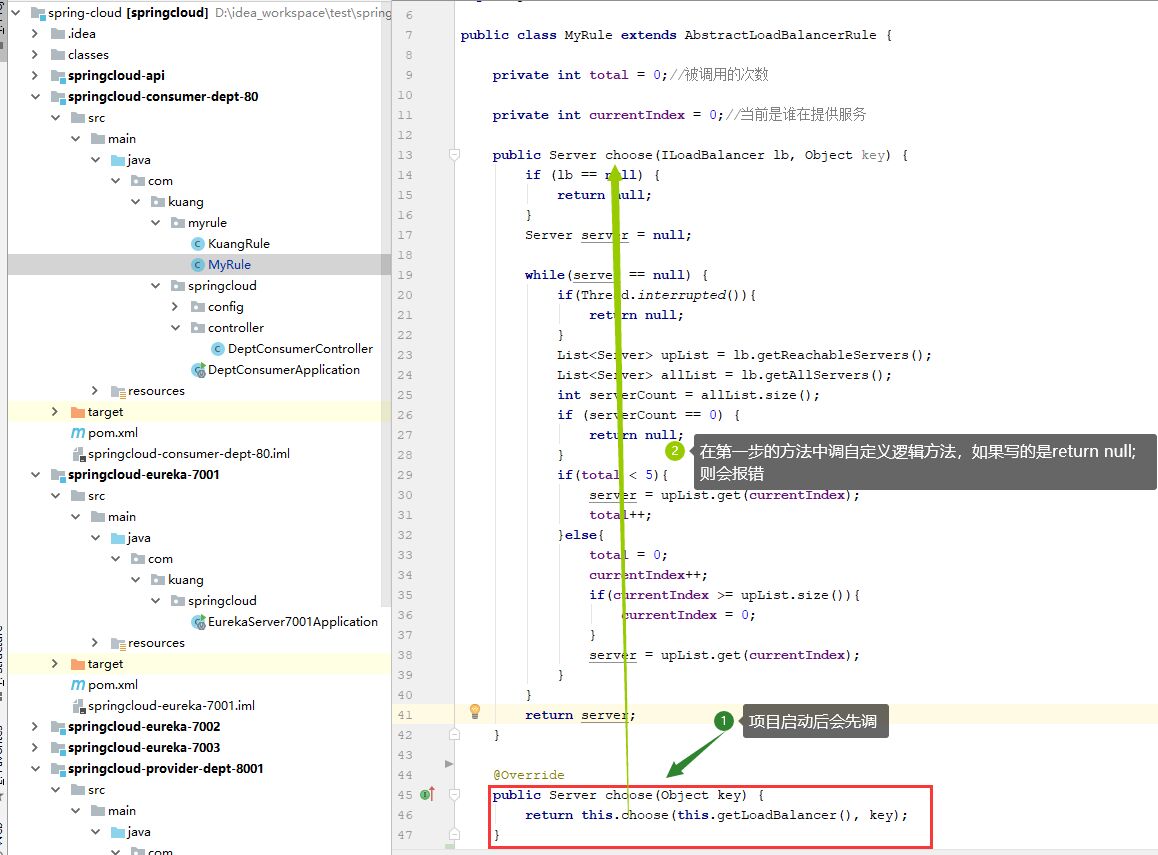Collapse the springcloud-provider-dept-8001 module
This screenshot has width=1158, height=855.
pyautogui.click(x=35, y=769)
